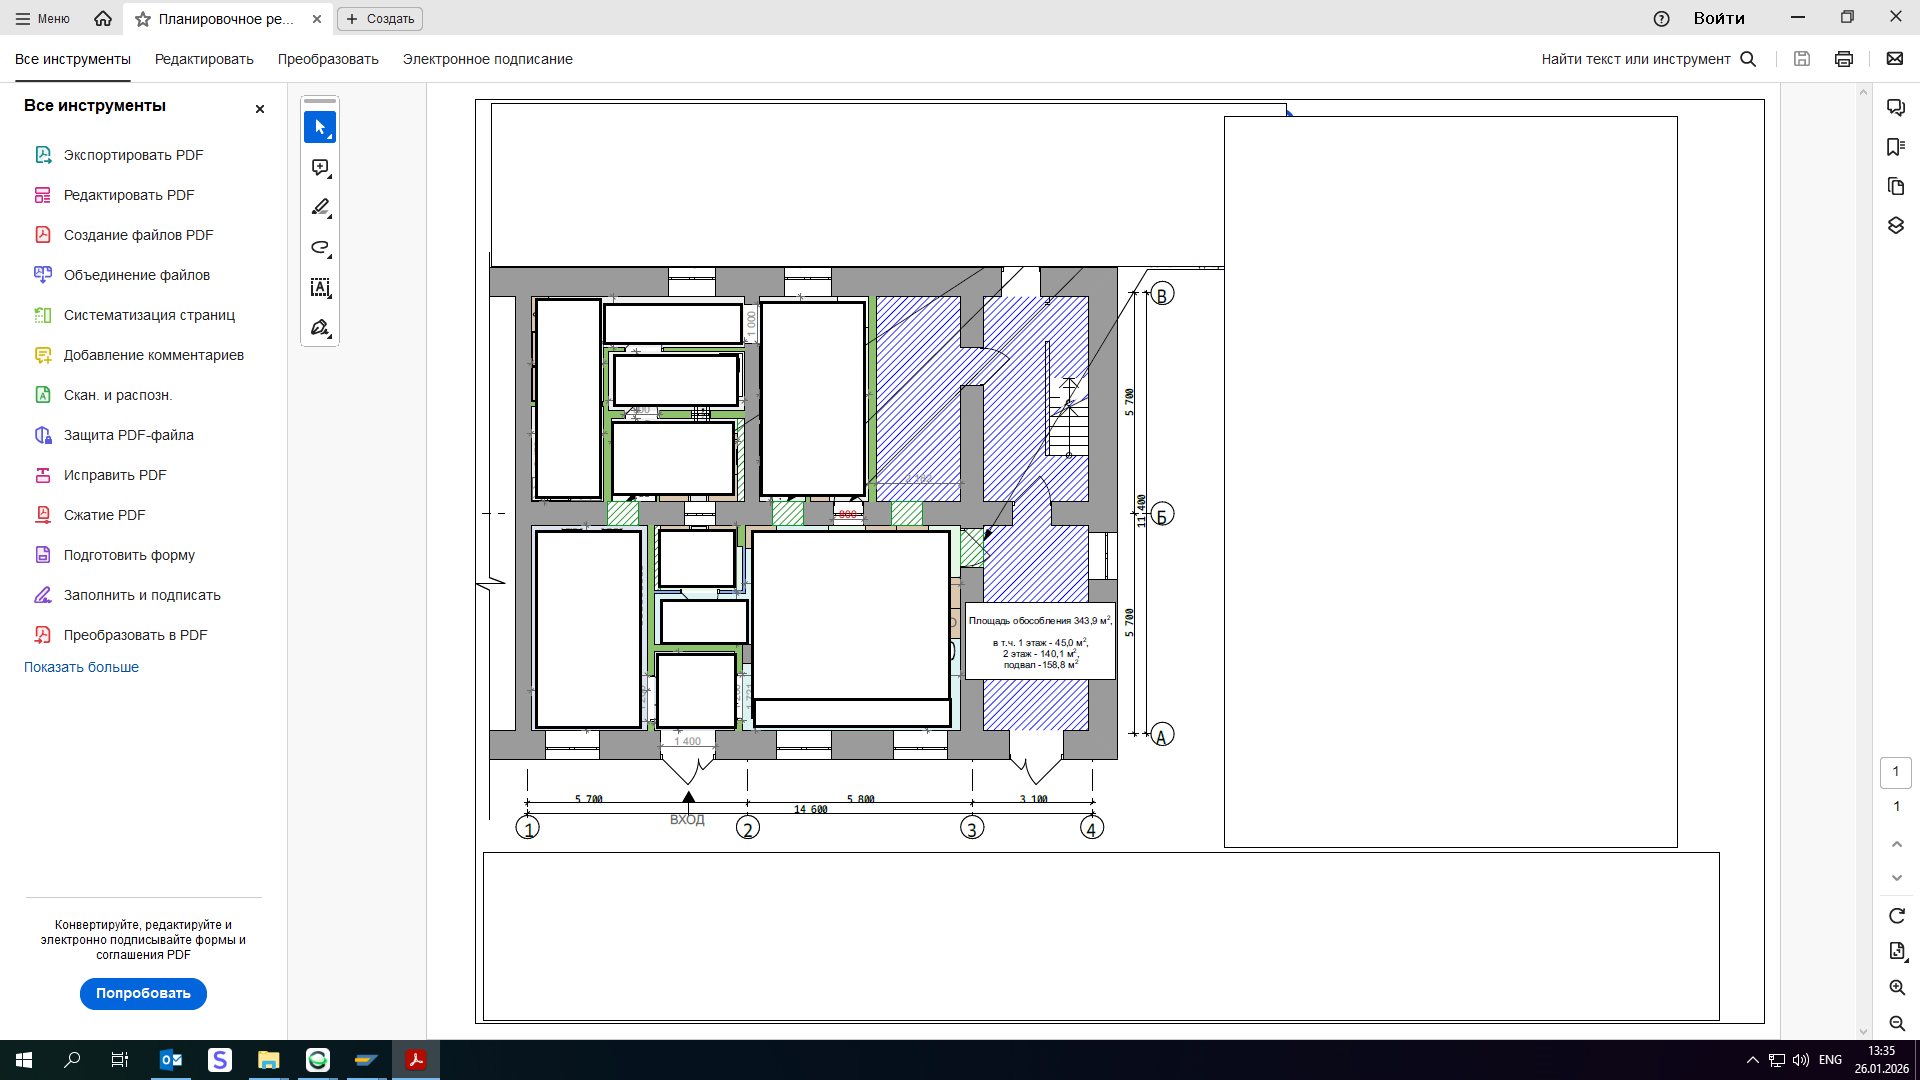The height and width of the screenshot is (1080, 1920).
Task: Select the highlighter pen tool
Action: [320, 207]
